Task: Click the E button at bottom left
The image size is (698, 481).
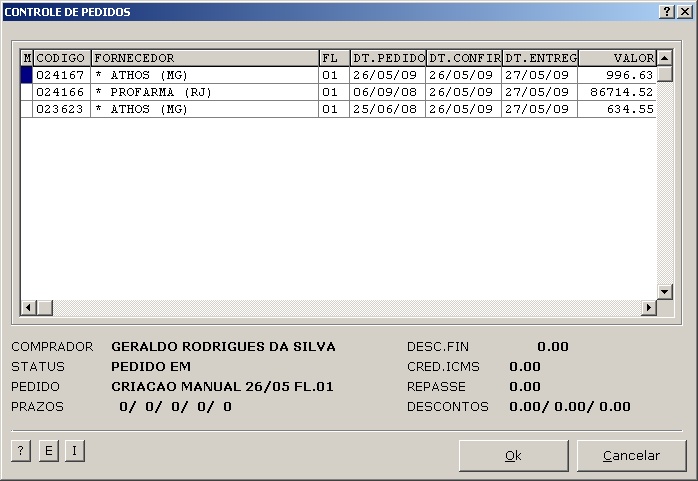Action: click(47, 451)
